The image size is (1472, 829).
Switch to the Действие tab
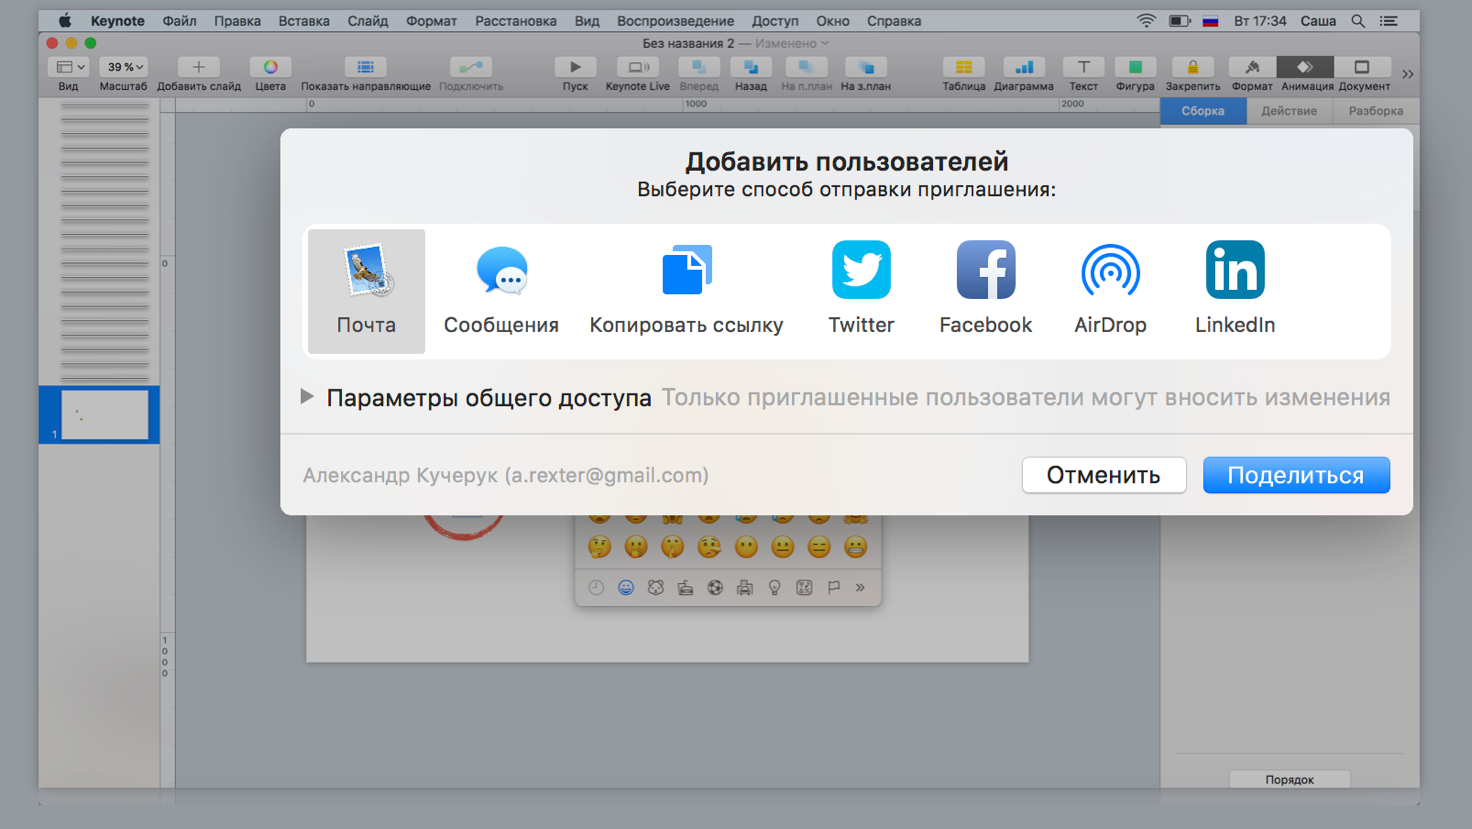click(1289, 111)
